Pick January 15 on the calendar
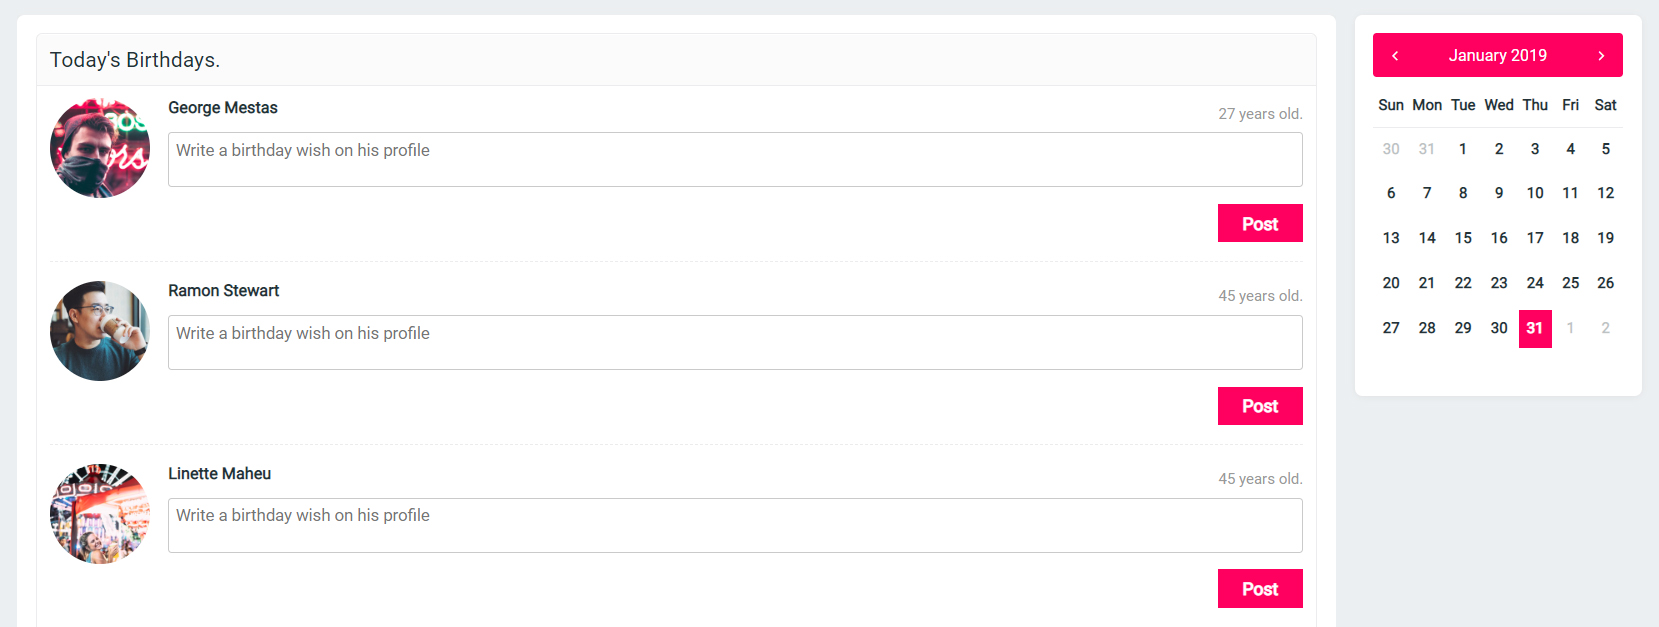1659x627 pixels. click(1463, 238)
